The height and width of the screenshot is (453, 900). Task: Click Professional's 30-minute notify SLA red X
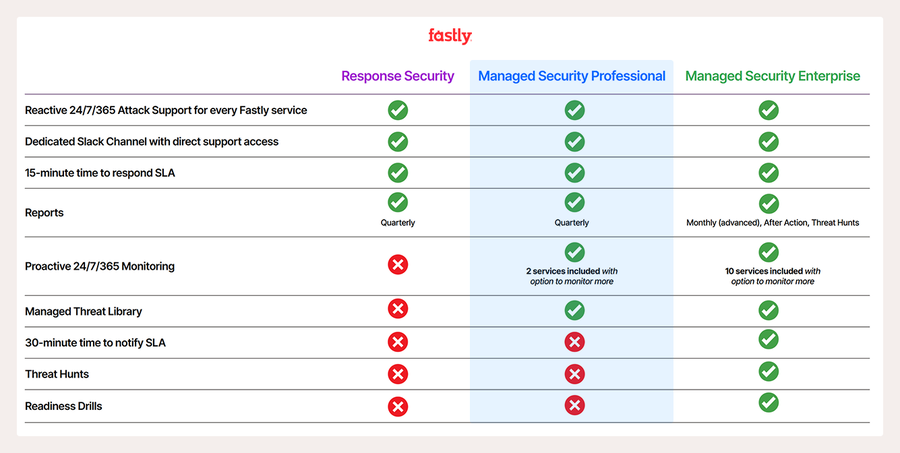point(574,342)
